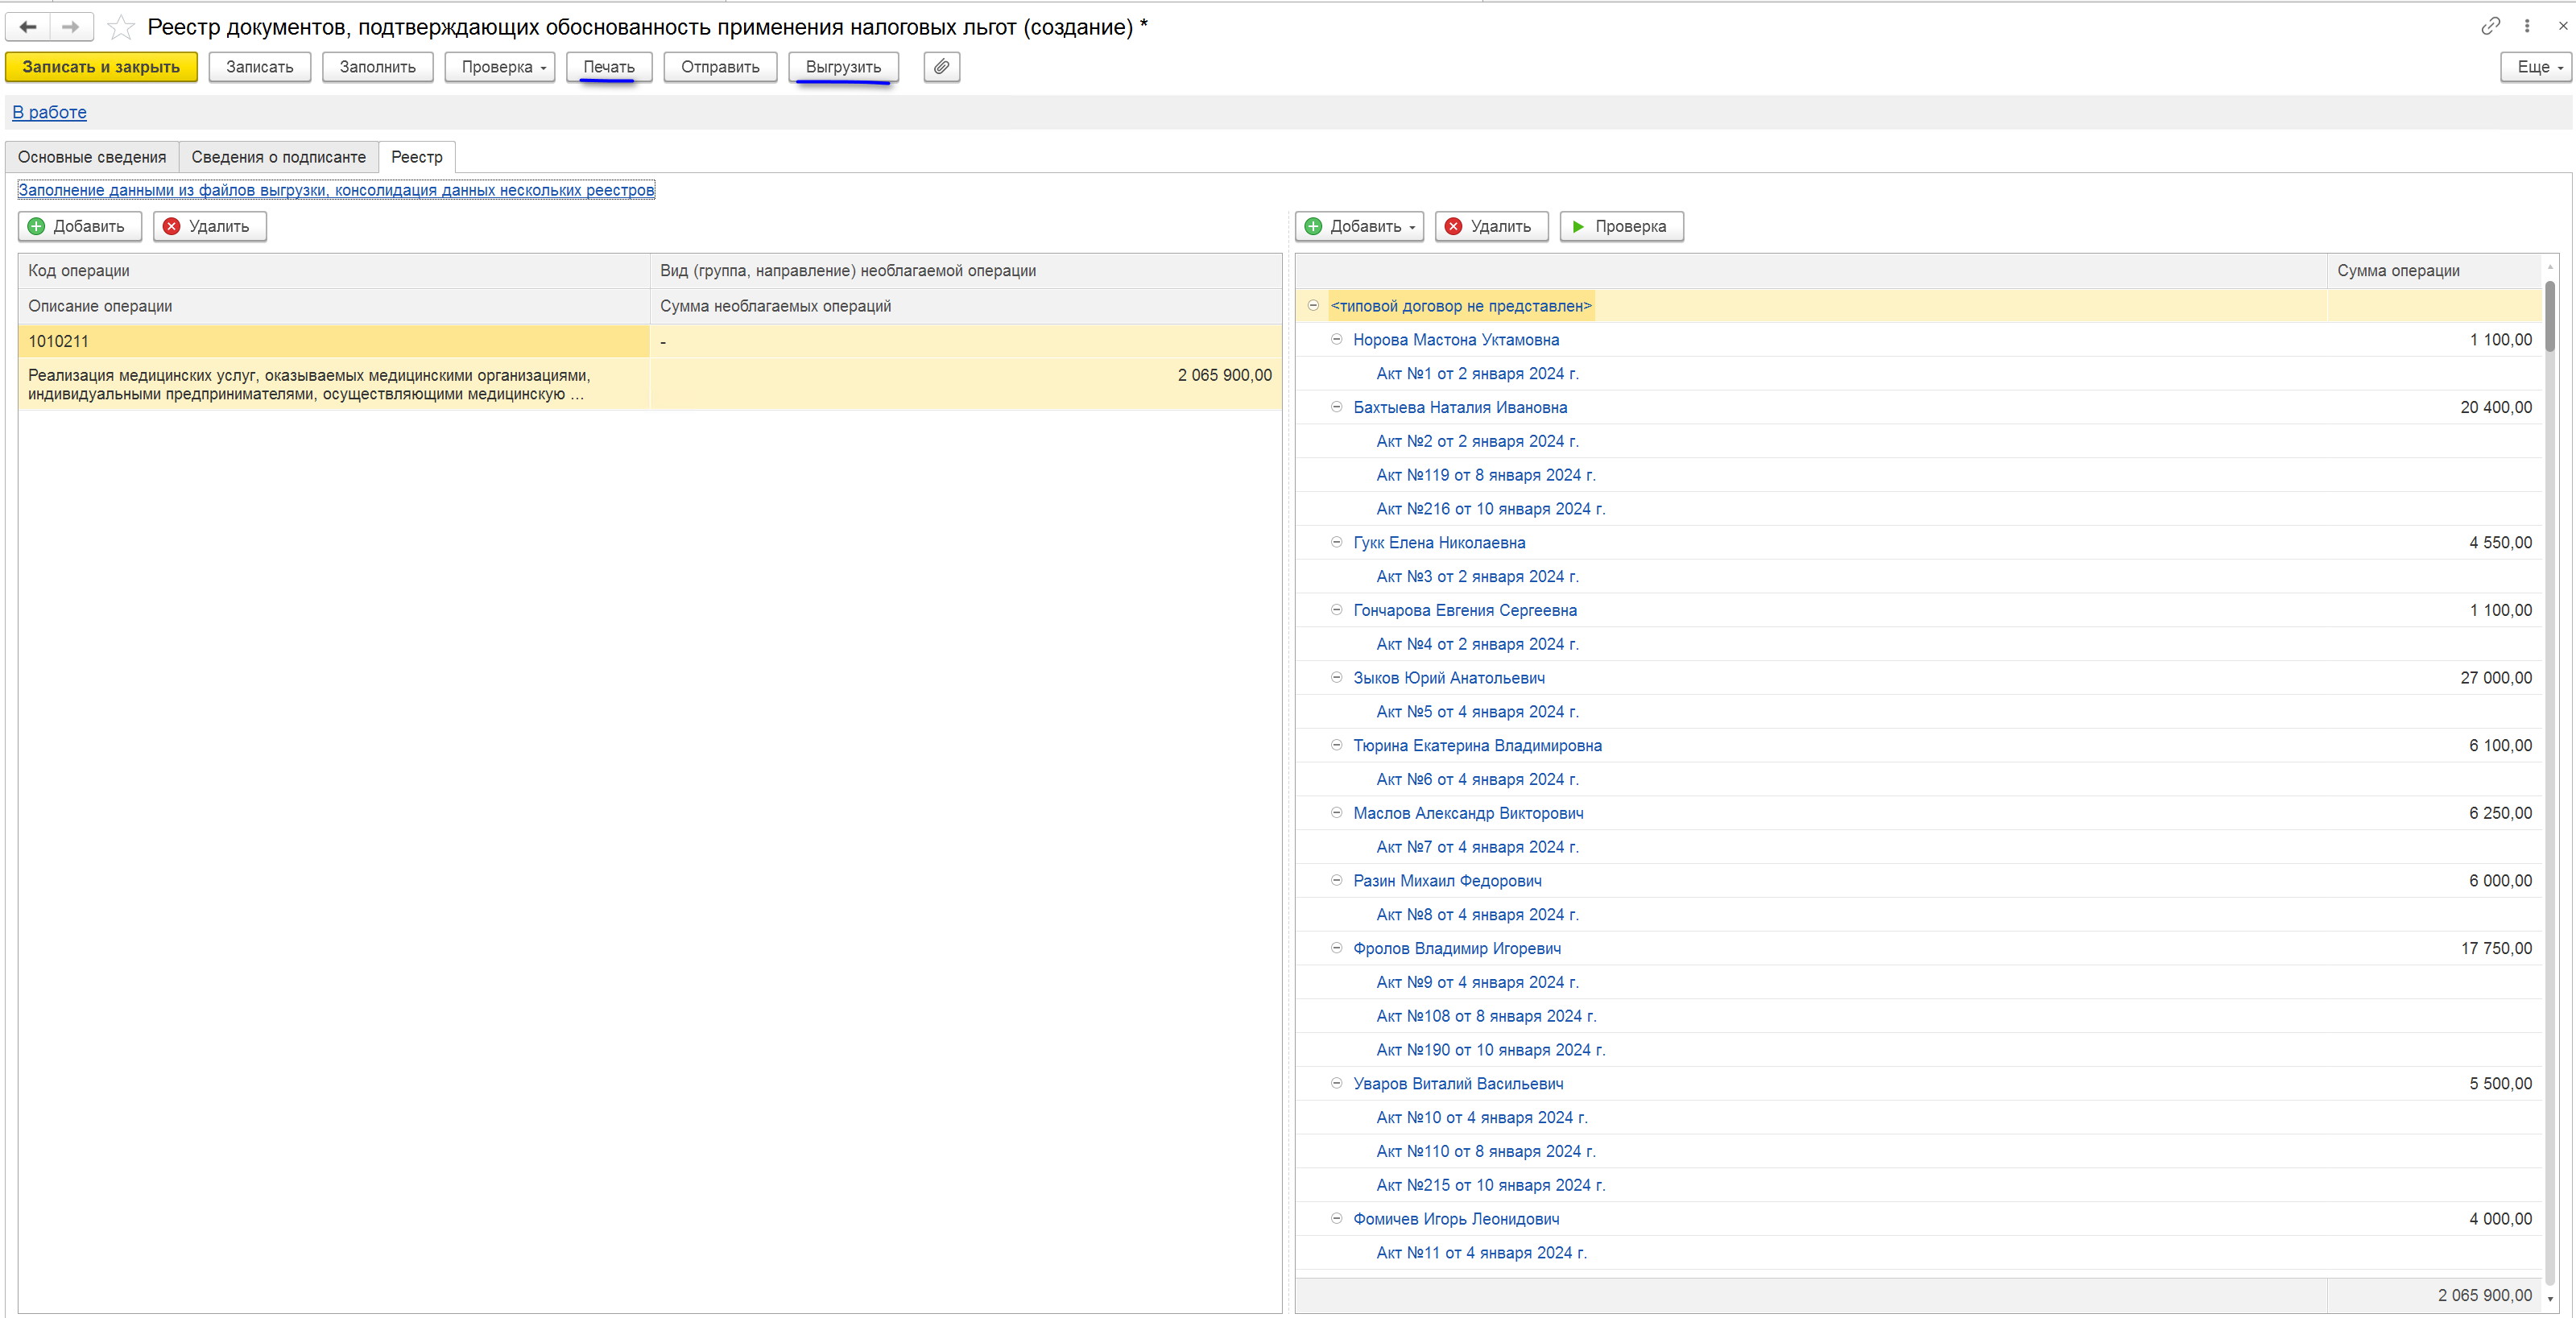Click the right panel Удалить button

click(1490, 226)
